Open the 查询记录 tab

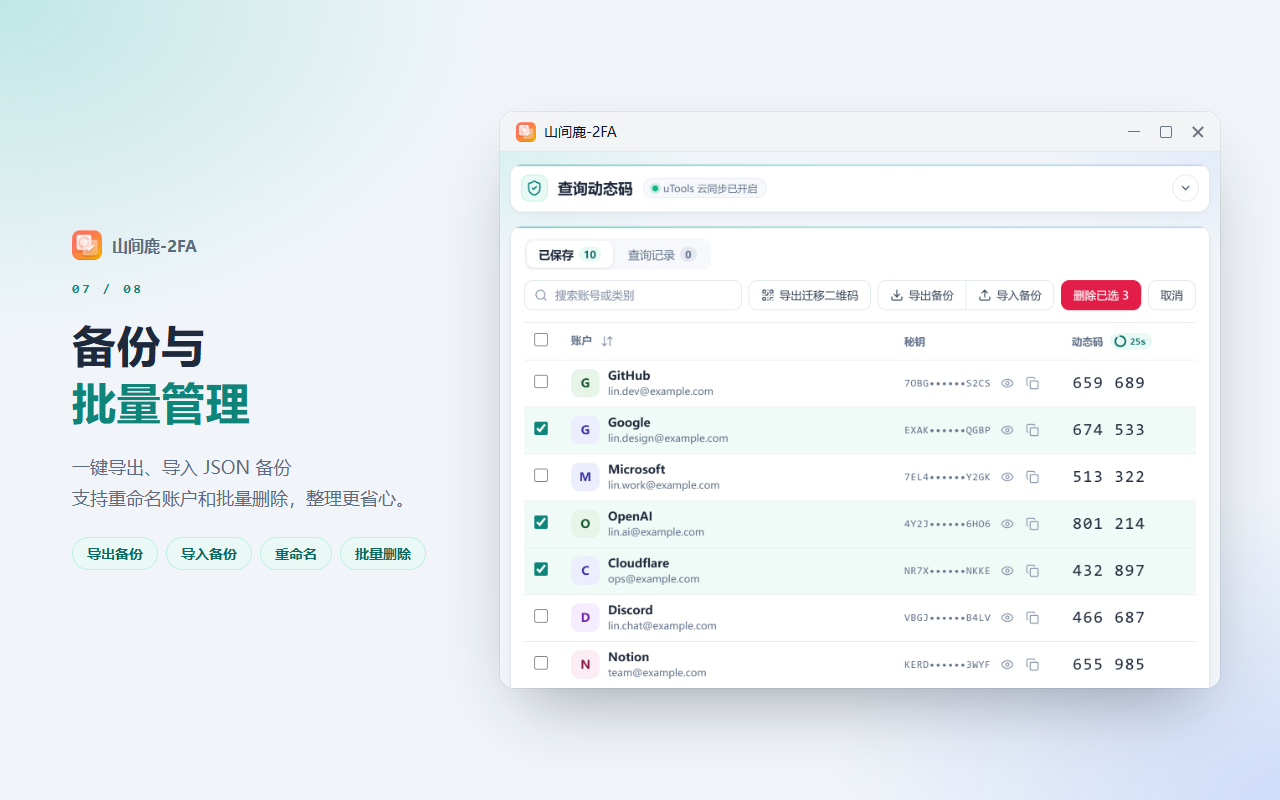point(661,255)
